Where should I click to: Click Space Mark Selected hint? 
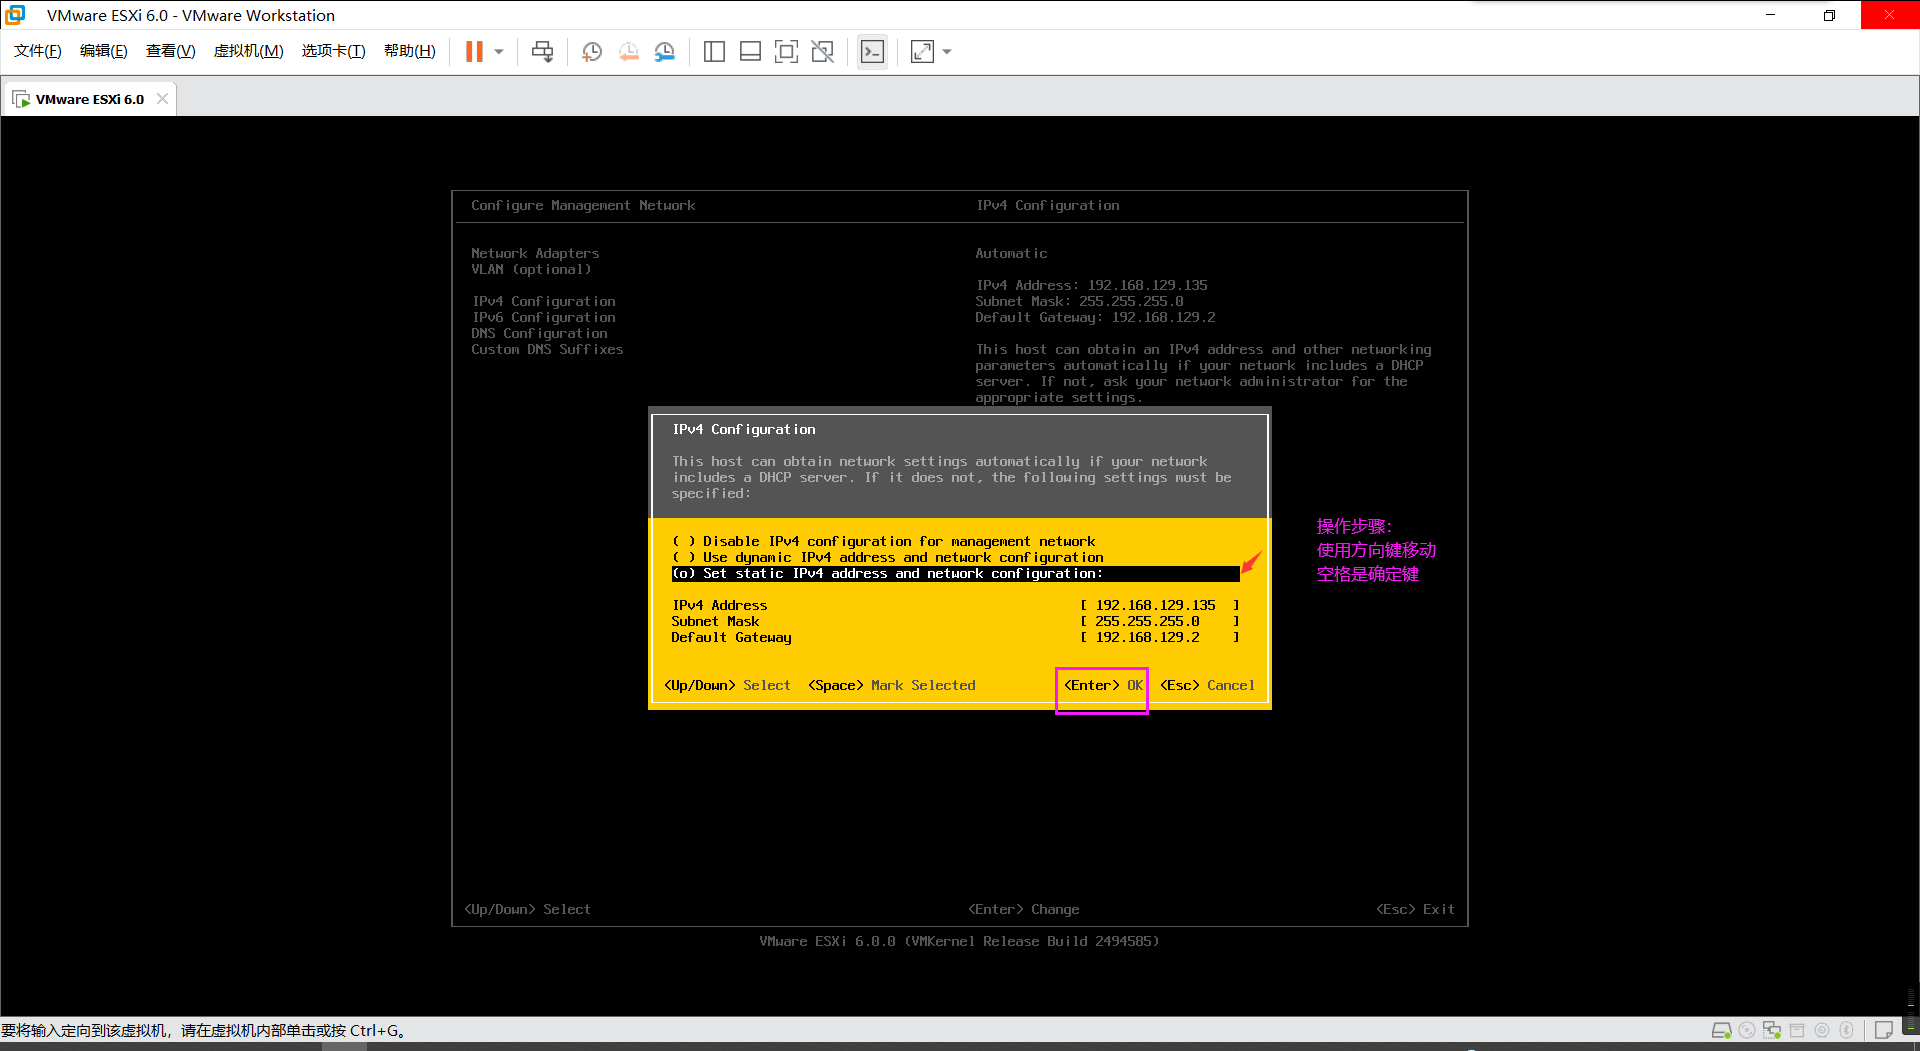click(892, 685)
